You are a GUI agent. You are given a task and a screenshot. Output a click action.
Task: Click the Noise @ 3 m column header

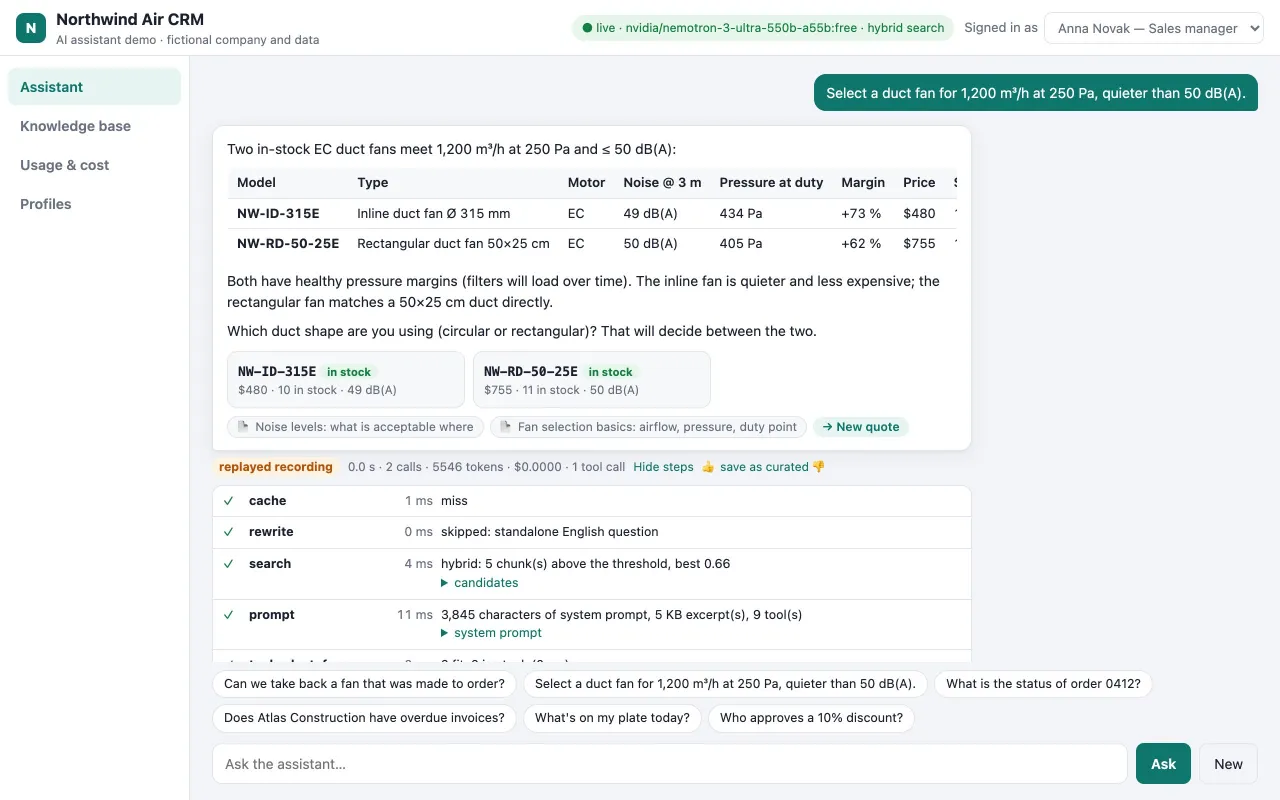coord(662,183)
